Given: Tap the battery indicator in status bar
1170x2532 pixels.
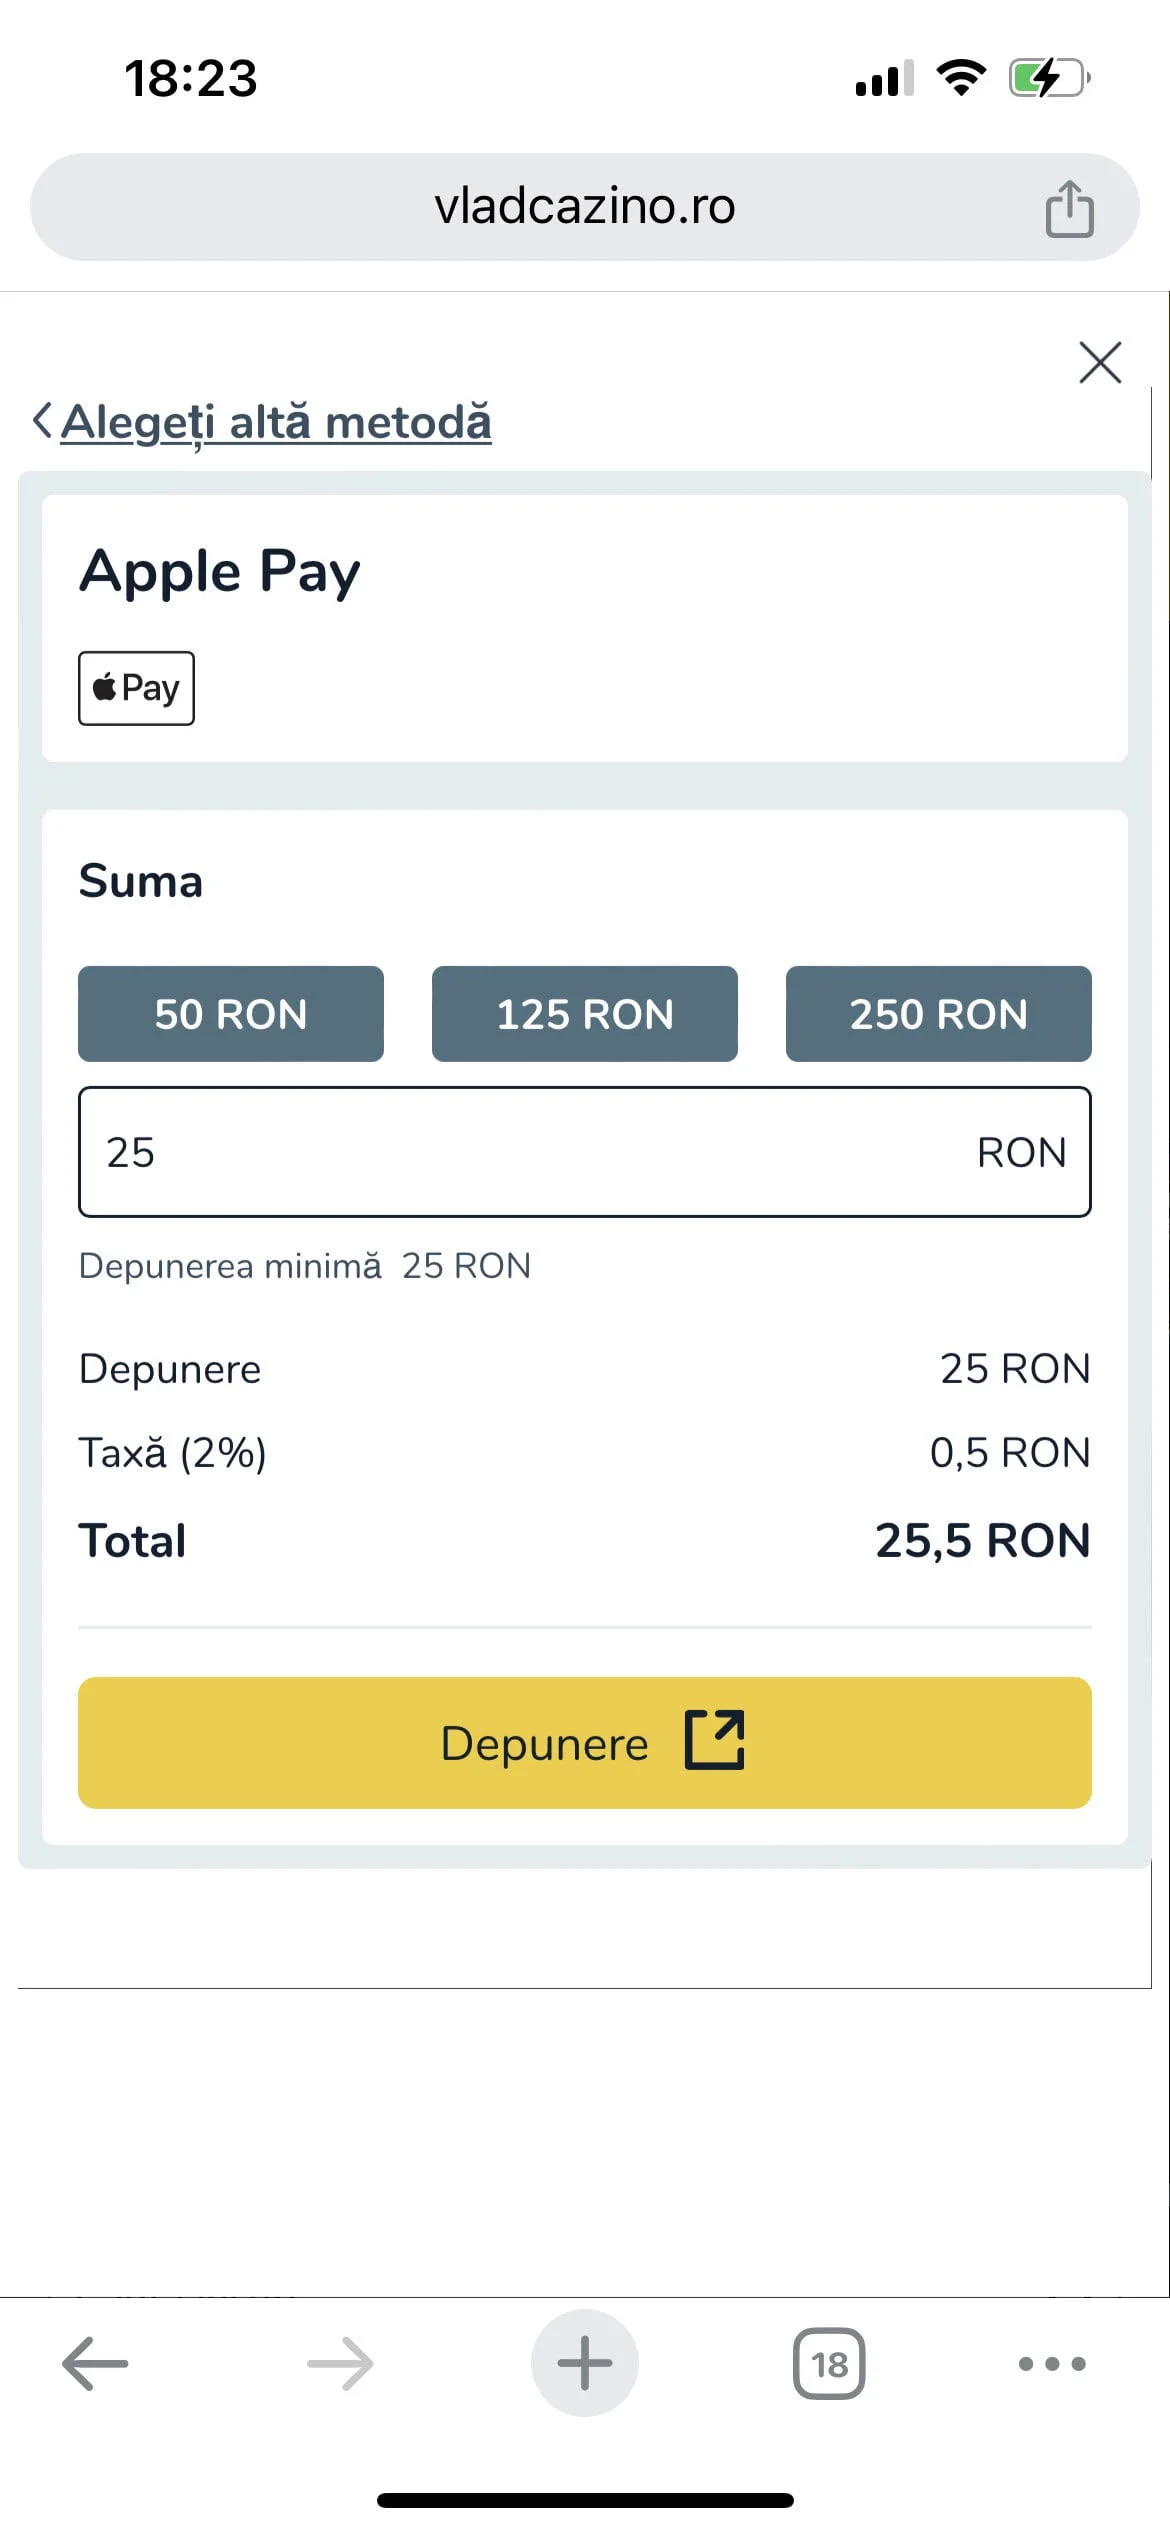Looking at the screenshot, I should (x=1048, y=78).
